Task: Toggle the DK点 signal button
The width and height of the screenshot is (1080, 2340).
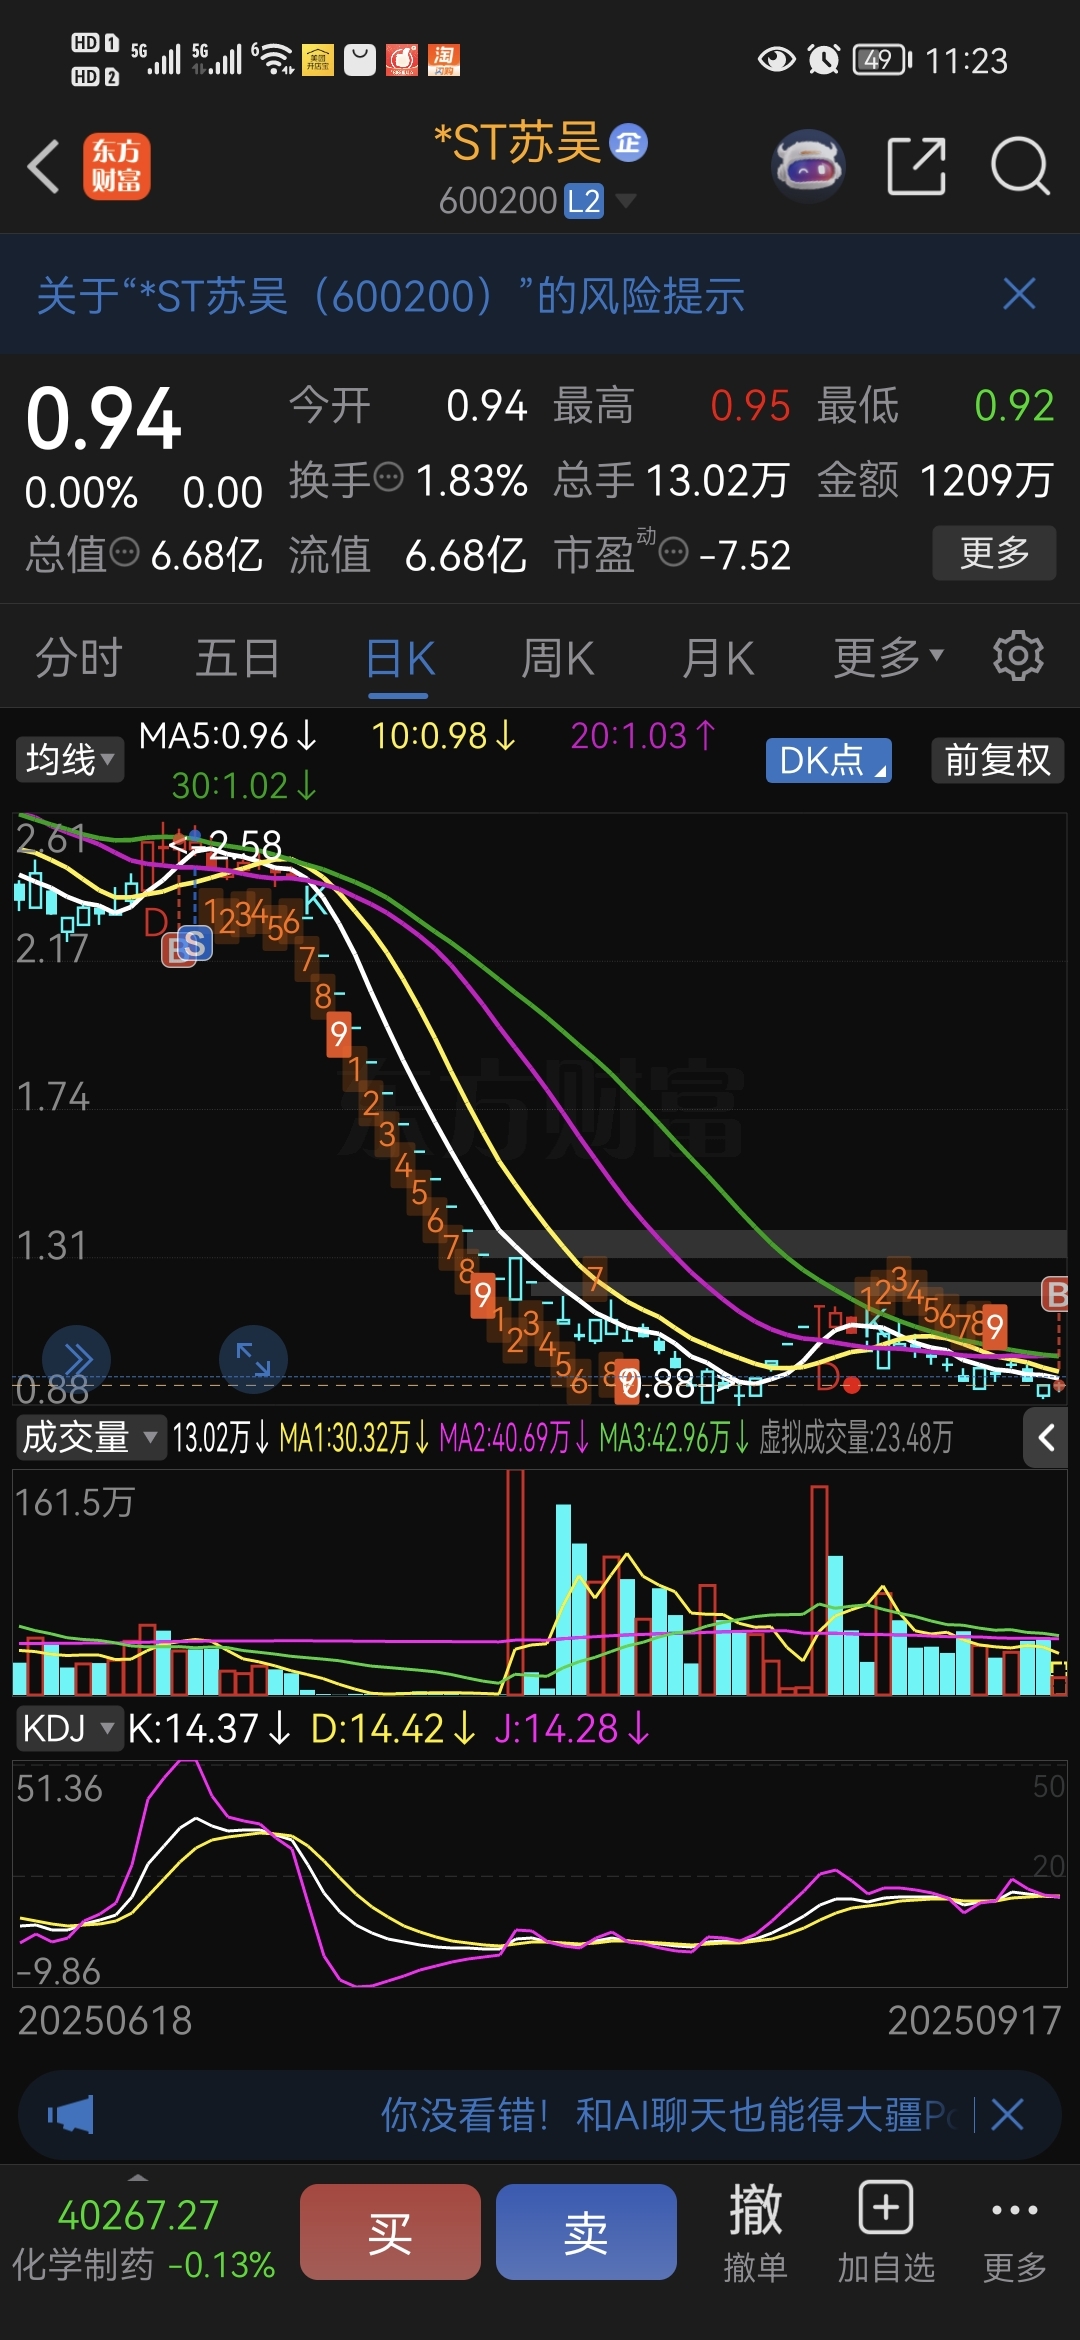Action: [829, 760]
